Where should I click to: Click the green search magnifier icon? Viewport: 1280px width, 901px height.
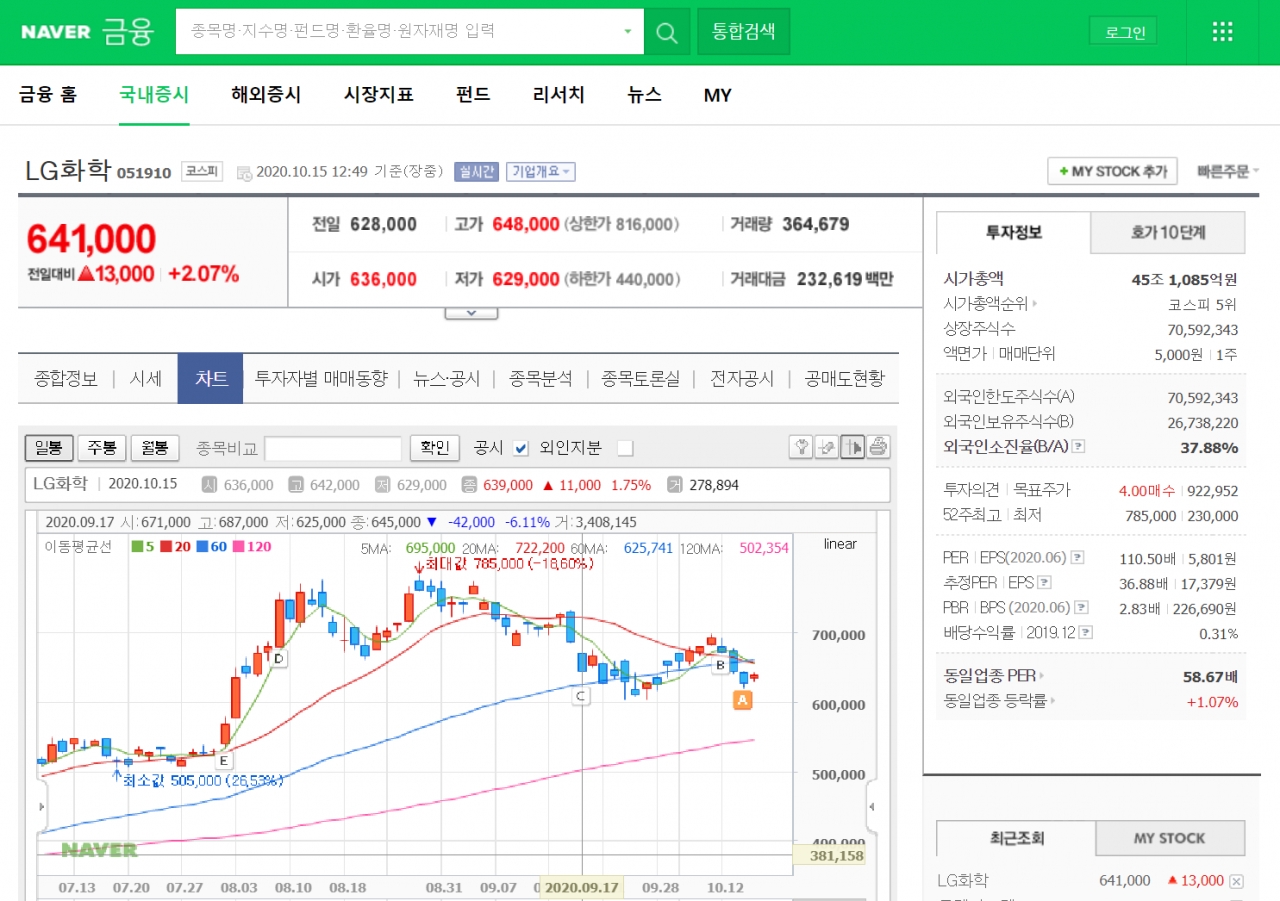[x=666, y=31]
